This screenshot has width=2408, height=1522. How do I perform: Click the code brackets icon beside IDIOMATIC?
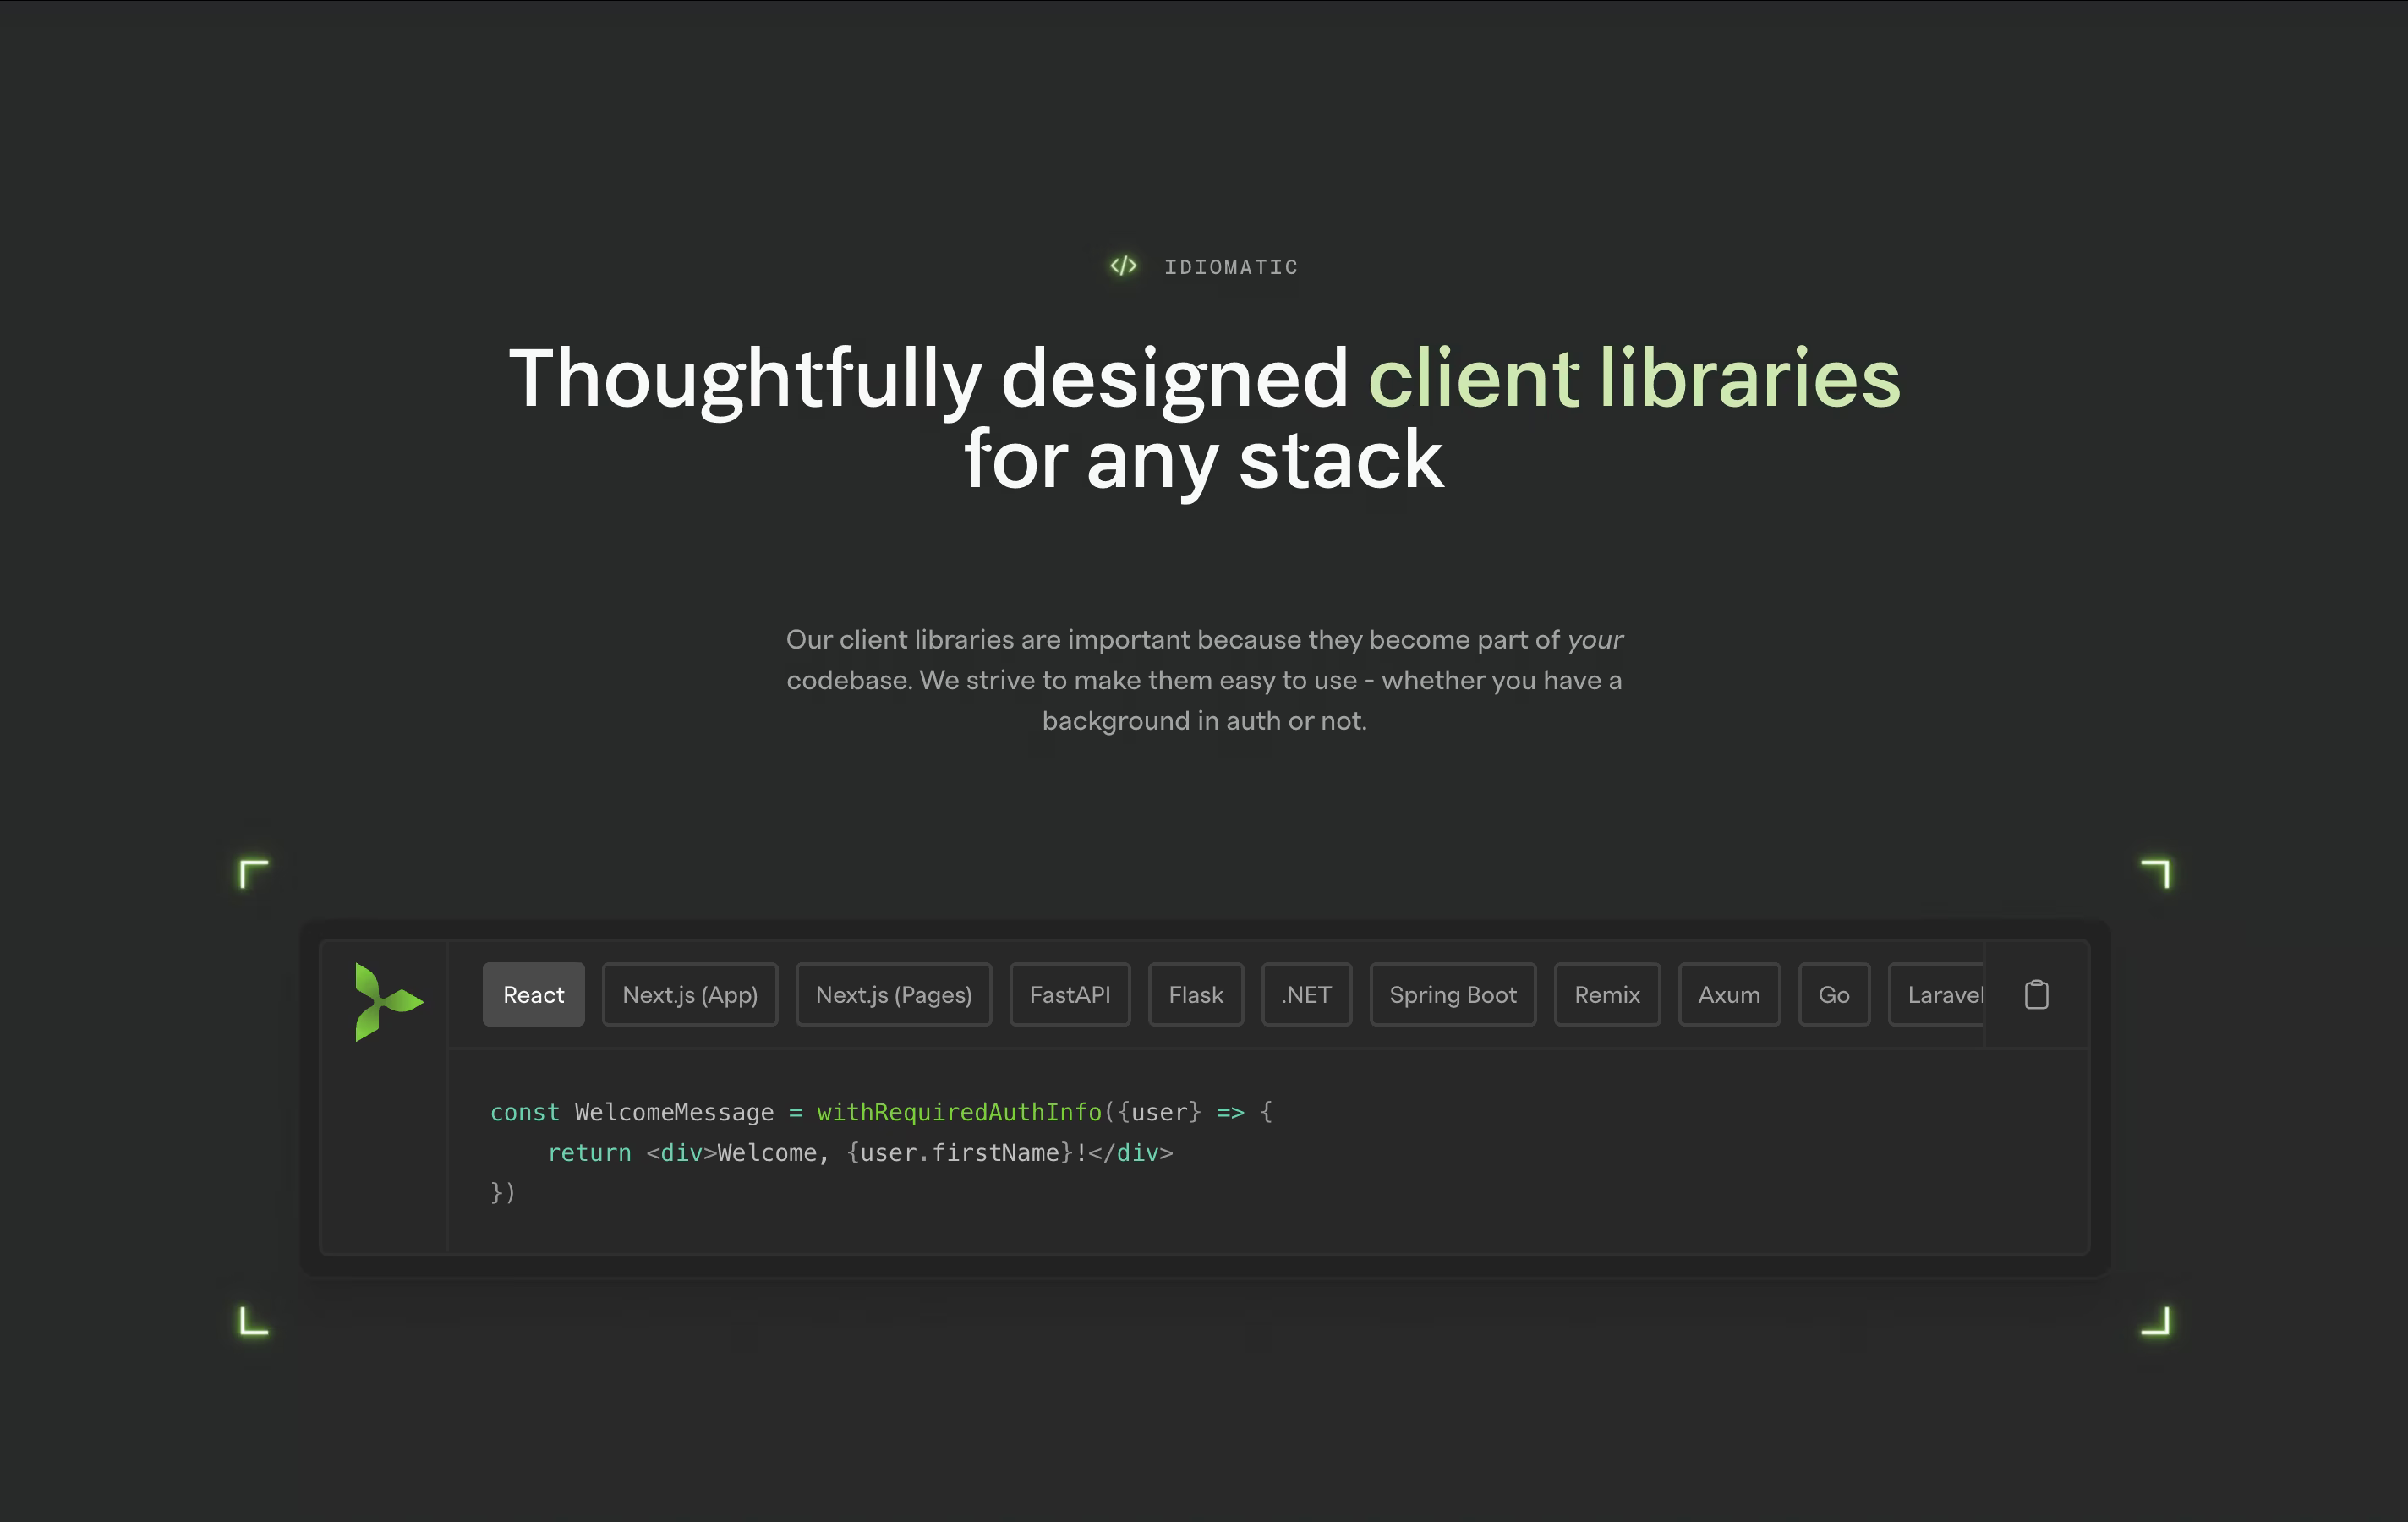pos(1123,266)
